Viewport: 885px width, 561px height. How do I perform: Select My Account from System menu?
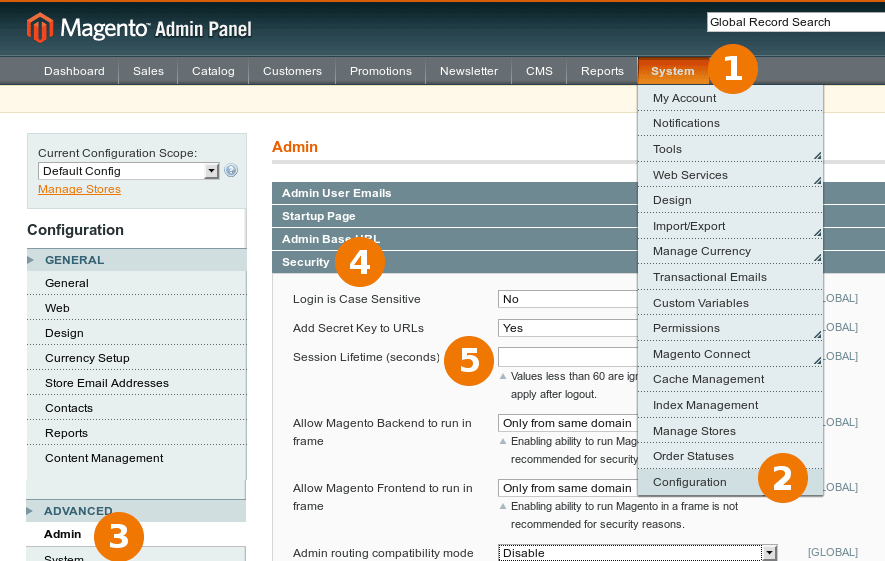(730, 98)
